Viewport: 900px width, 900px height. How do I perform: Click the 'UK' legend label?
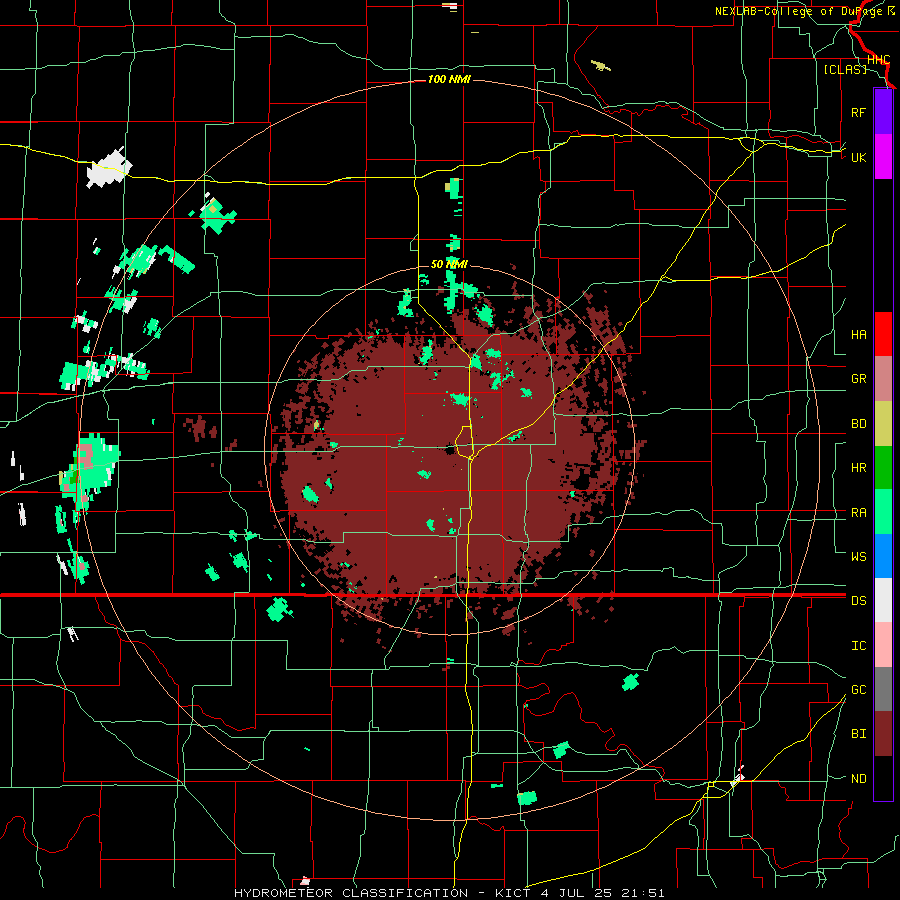(x=858, y=157)
